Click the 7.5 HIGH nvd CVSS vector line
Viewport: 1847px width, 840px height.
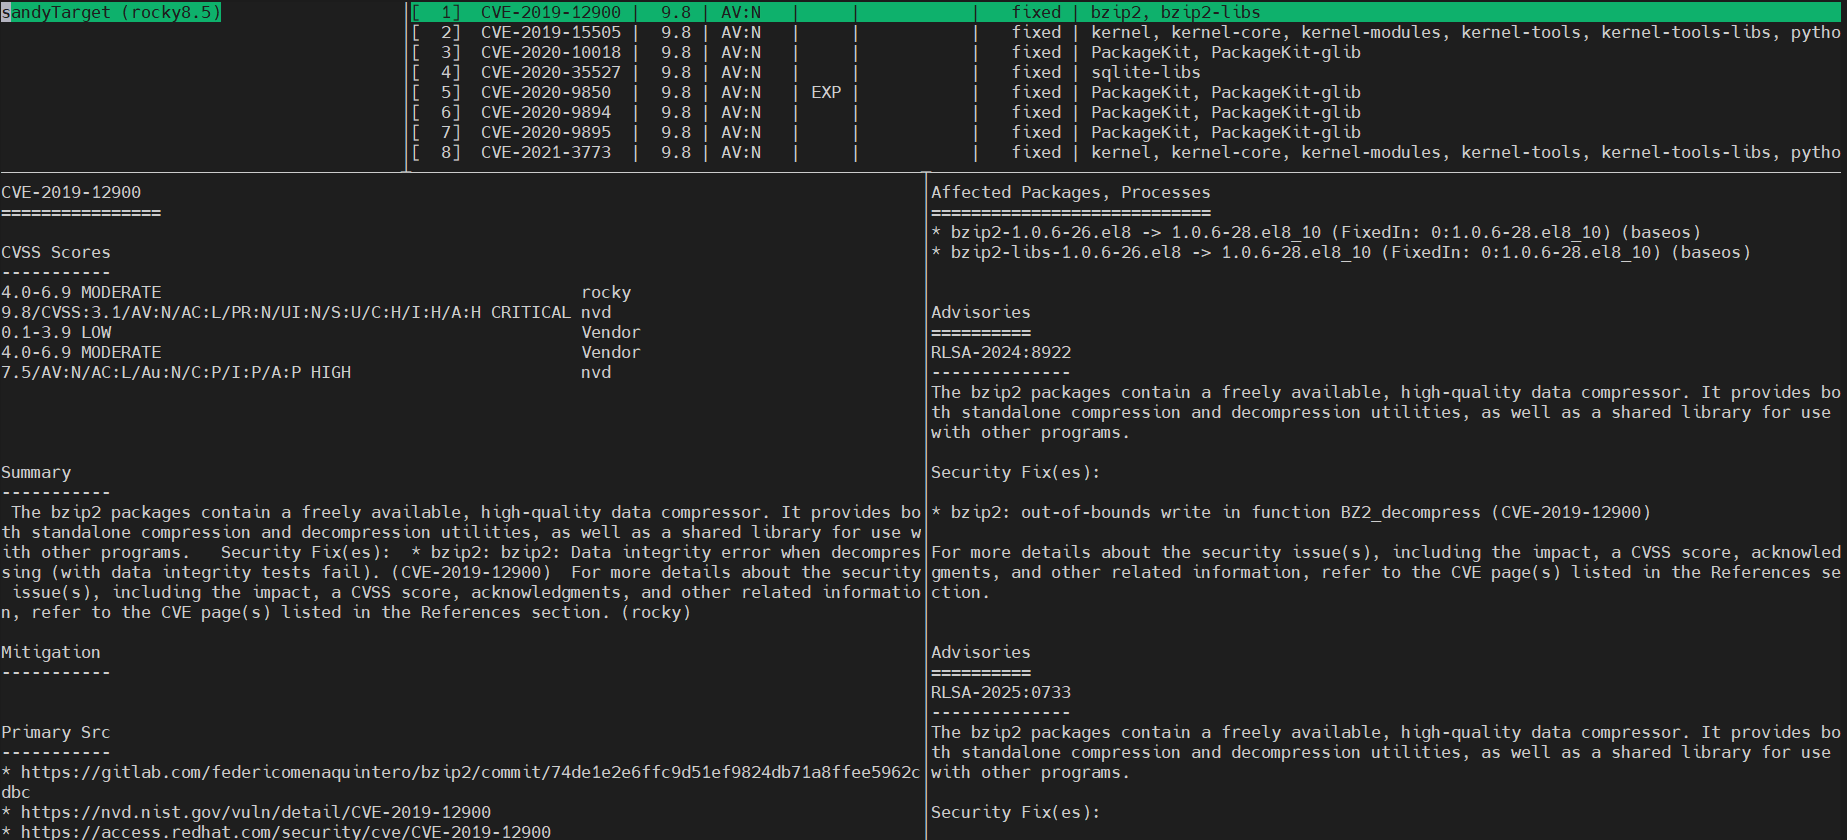(x=176, y=372)
